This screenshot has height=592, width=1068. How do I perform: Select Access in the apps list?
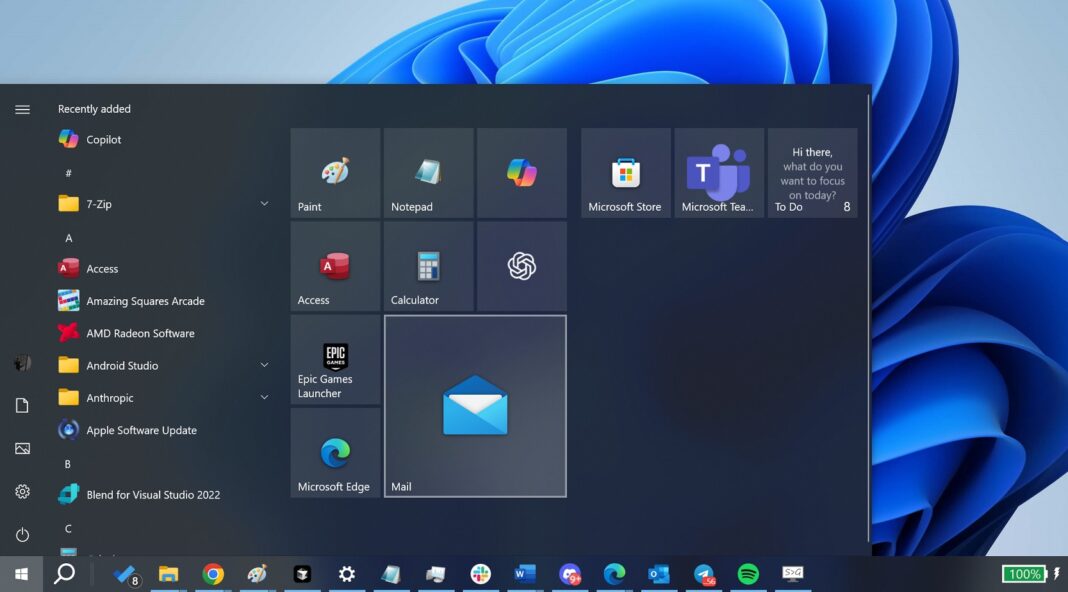click(x=104, y=268)
